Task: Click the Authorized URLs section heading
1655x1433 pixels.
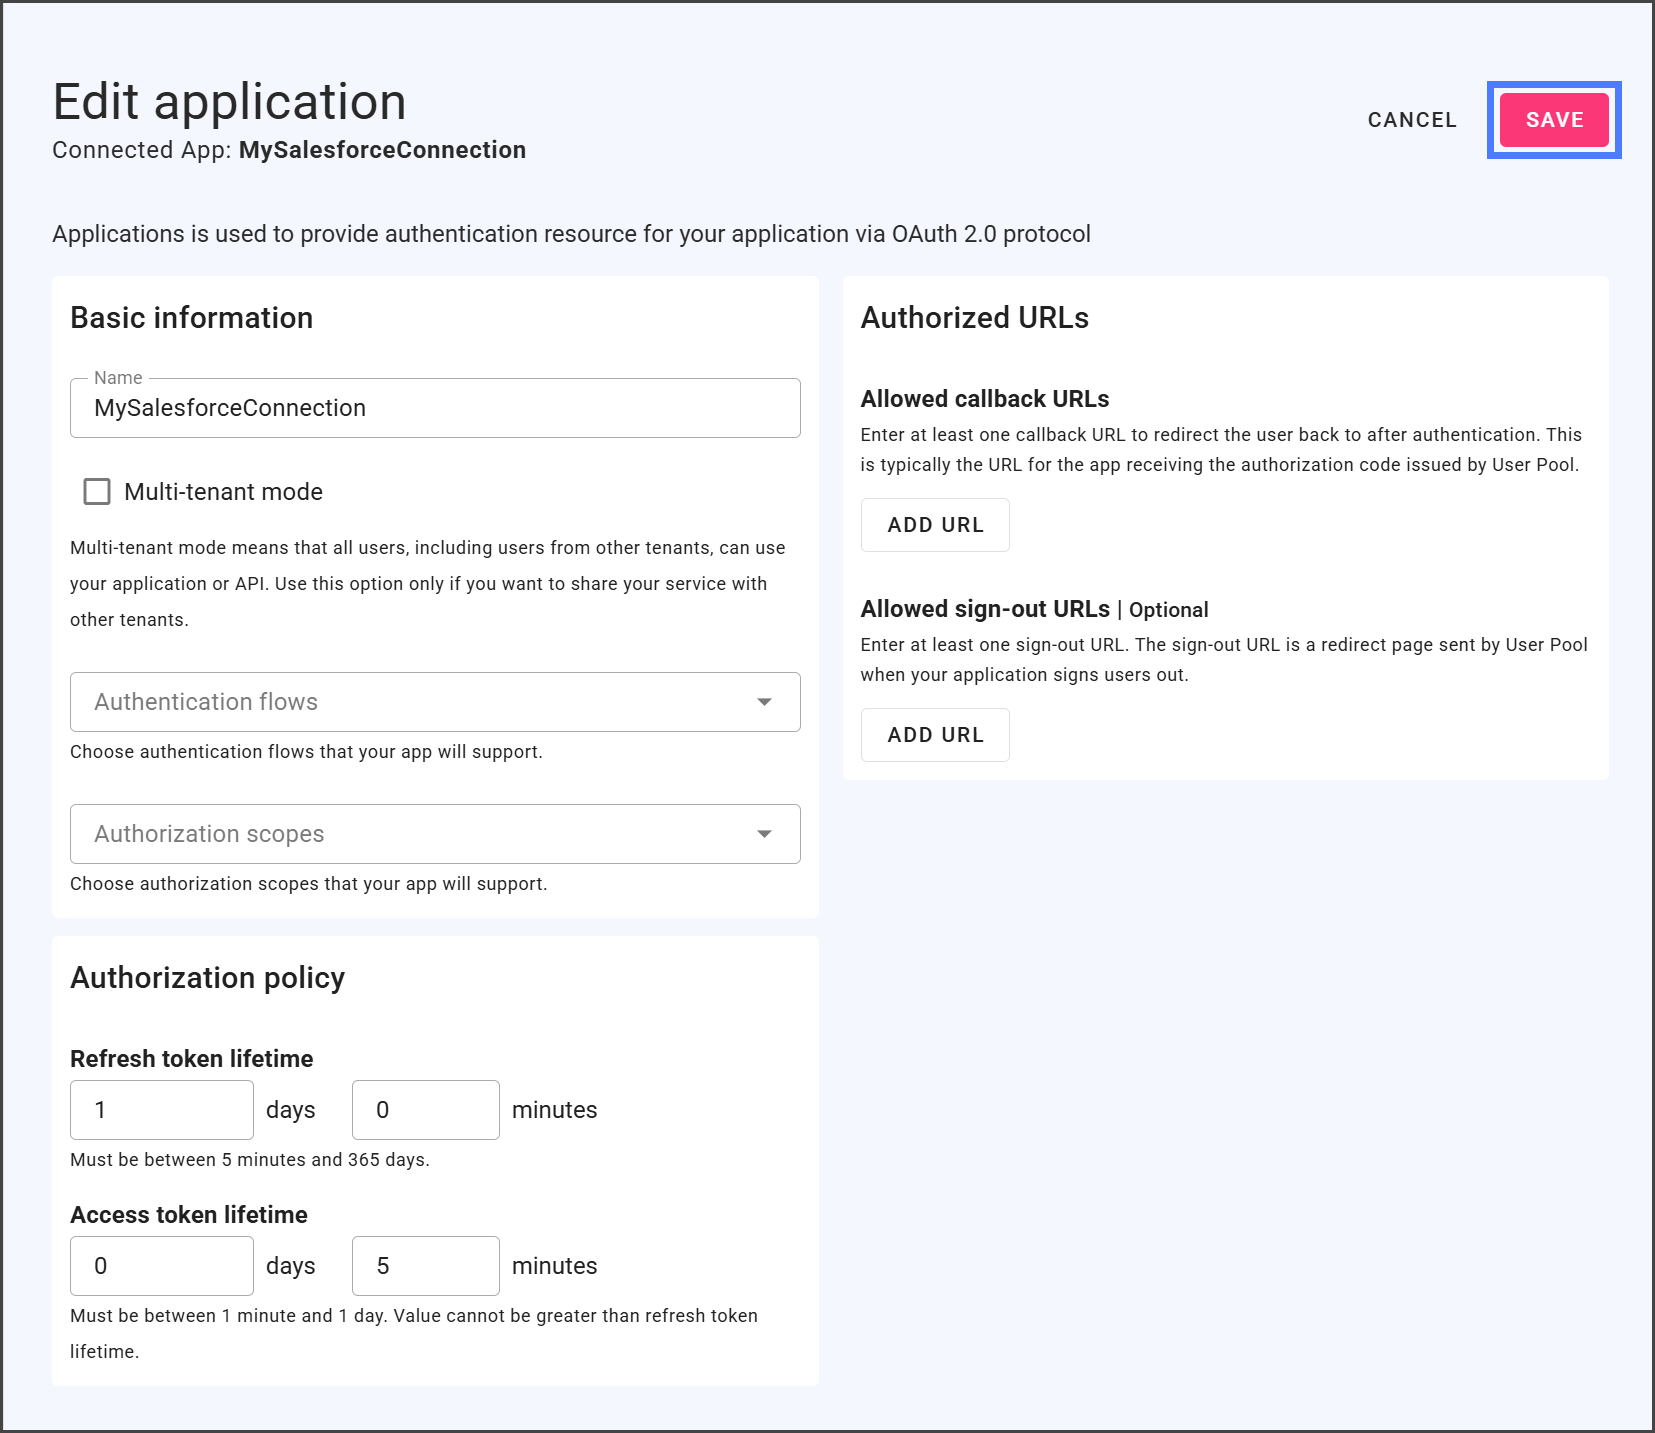Action: pos(974,318)
